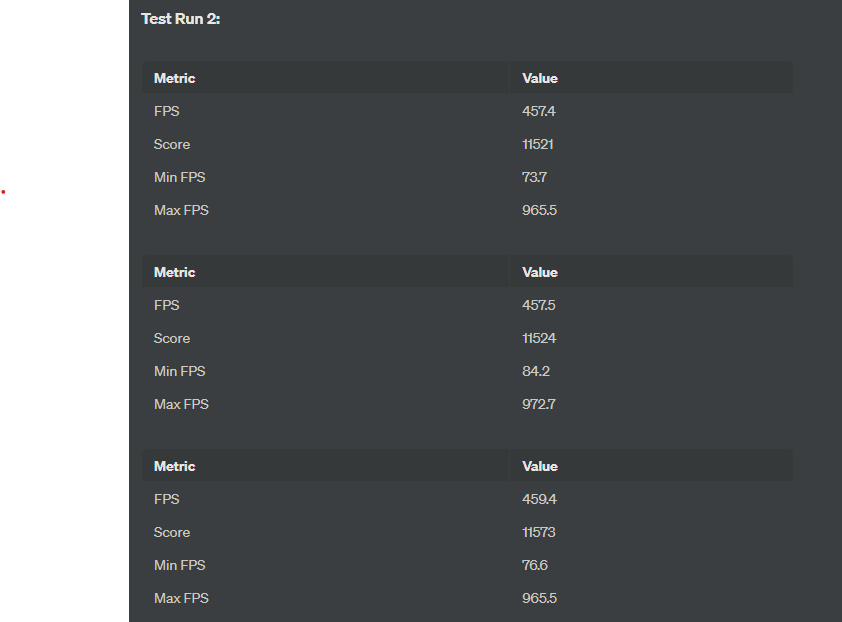Click the FPS value 459.4
The image size is (842, 622).
point(539,499)
